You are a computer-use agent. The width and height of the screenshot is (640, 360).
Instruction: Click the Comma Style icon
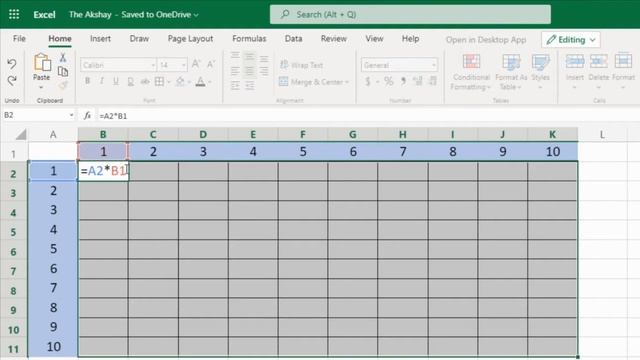[x=403, y=82]
